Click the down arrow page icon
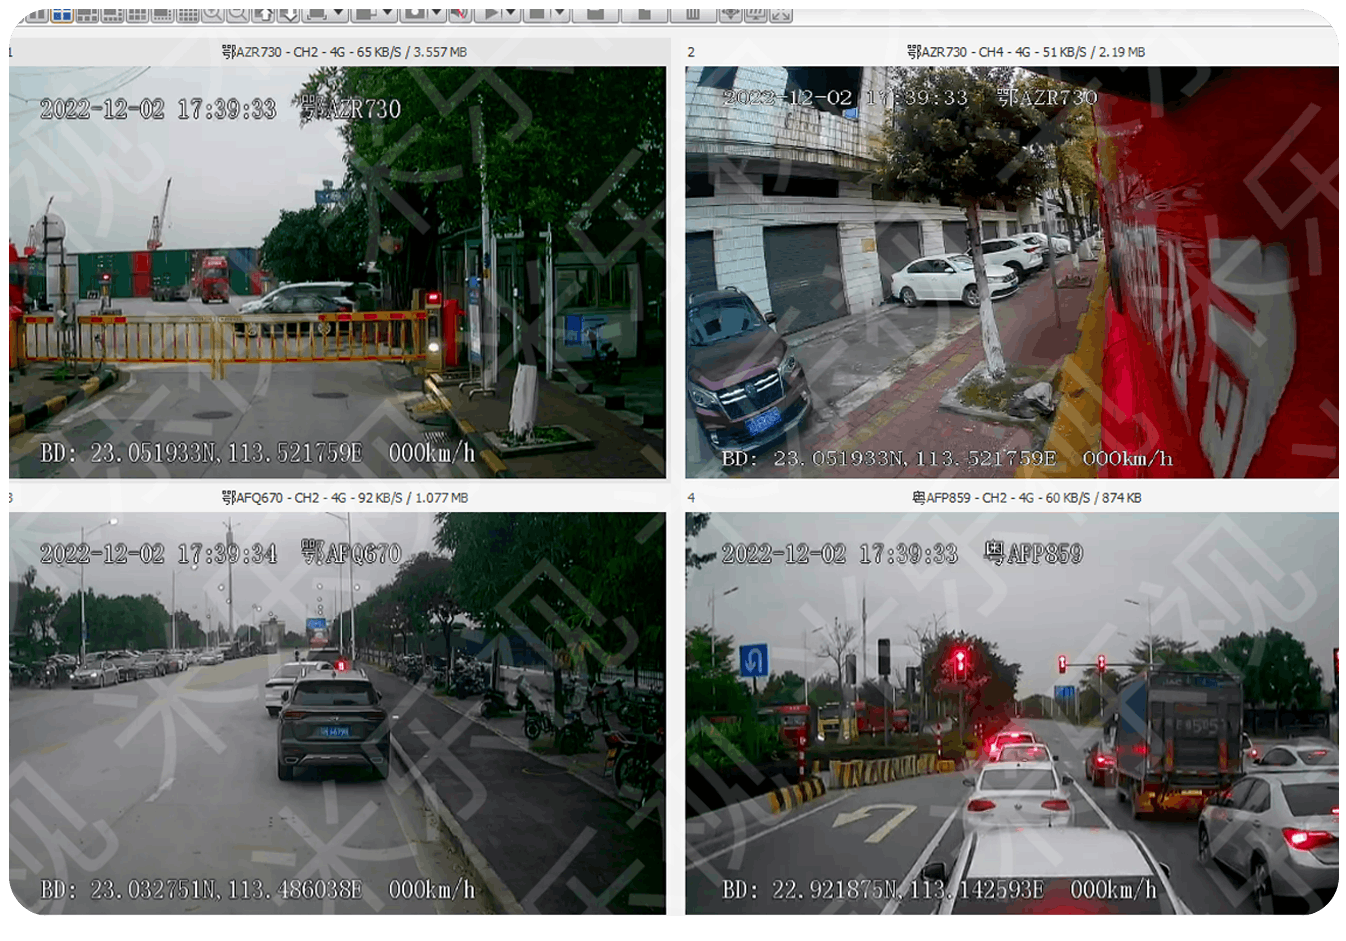1346x941 pixels. (x=289, y=14)
